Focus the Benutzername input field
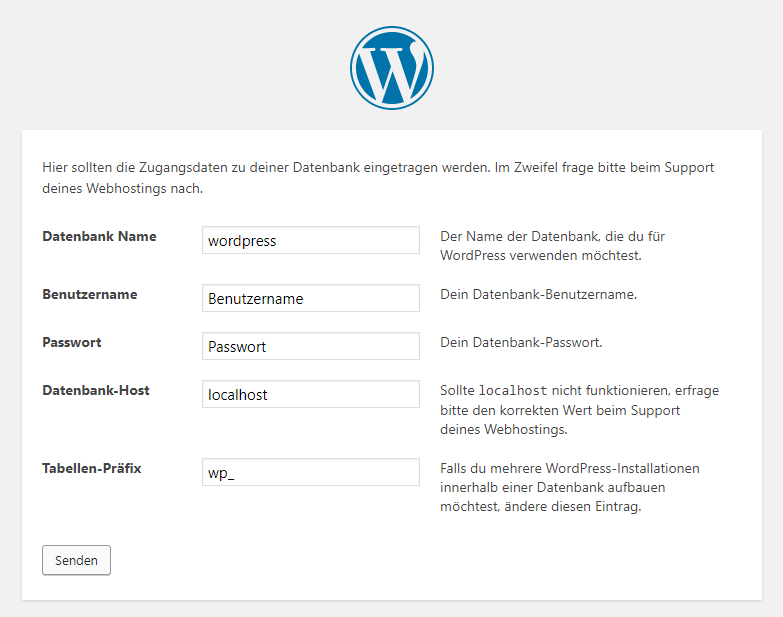Image resolution: width=783 pixels, height=617 pixels. point(311,298)
